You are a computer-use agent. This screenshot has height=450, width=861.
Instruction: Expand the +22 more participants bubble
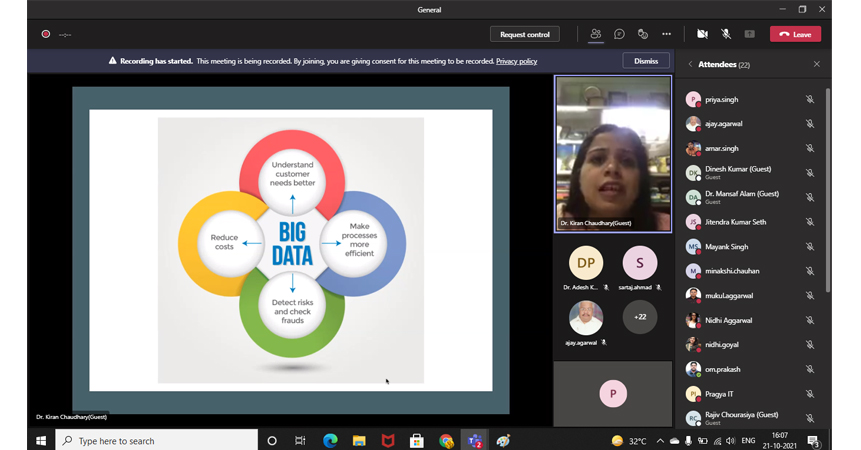pos(640,317)
